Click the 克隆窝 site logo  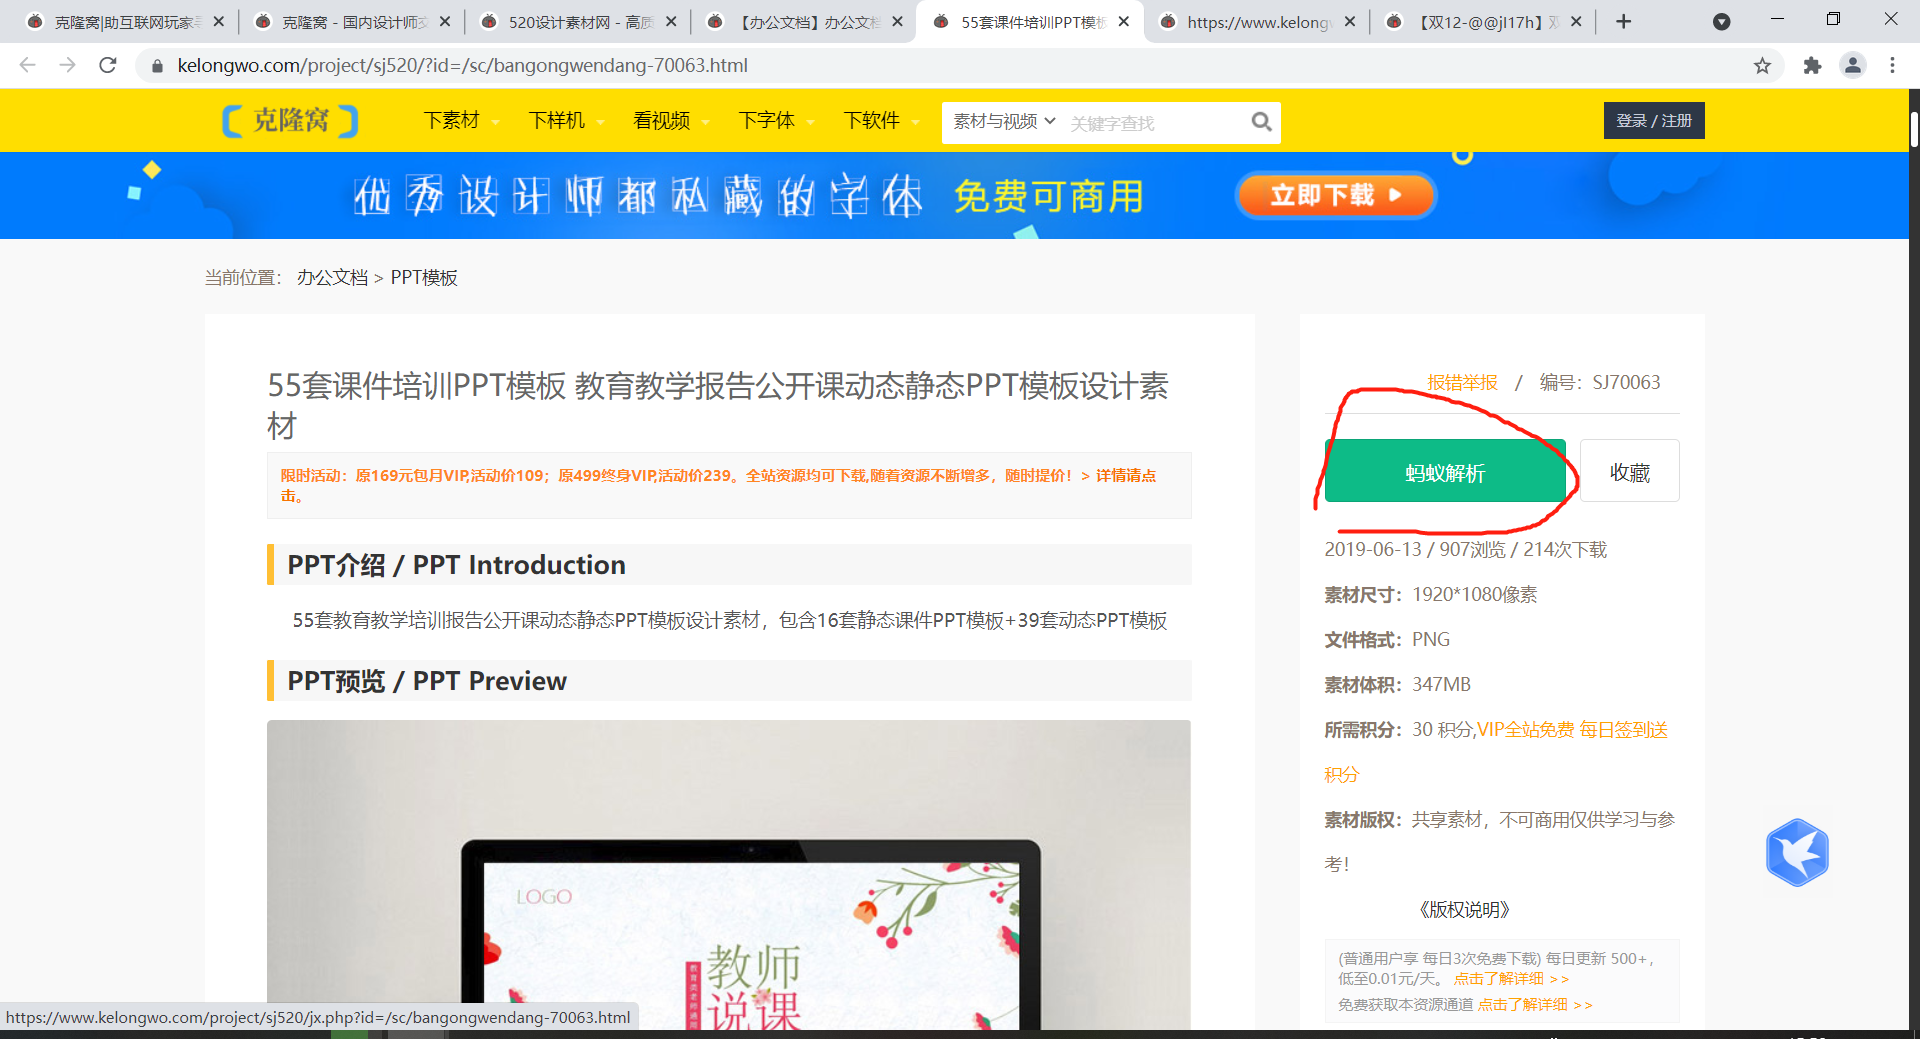290,121
